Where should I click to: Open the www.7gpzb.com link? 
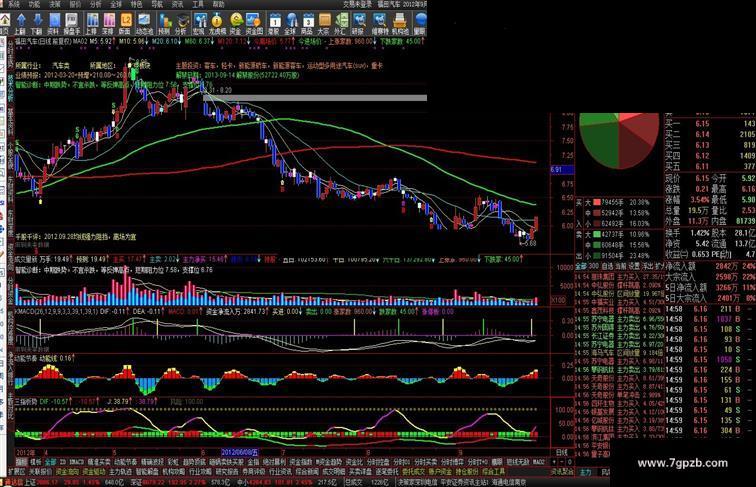point(682,463)
